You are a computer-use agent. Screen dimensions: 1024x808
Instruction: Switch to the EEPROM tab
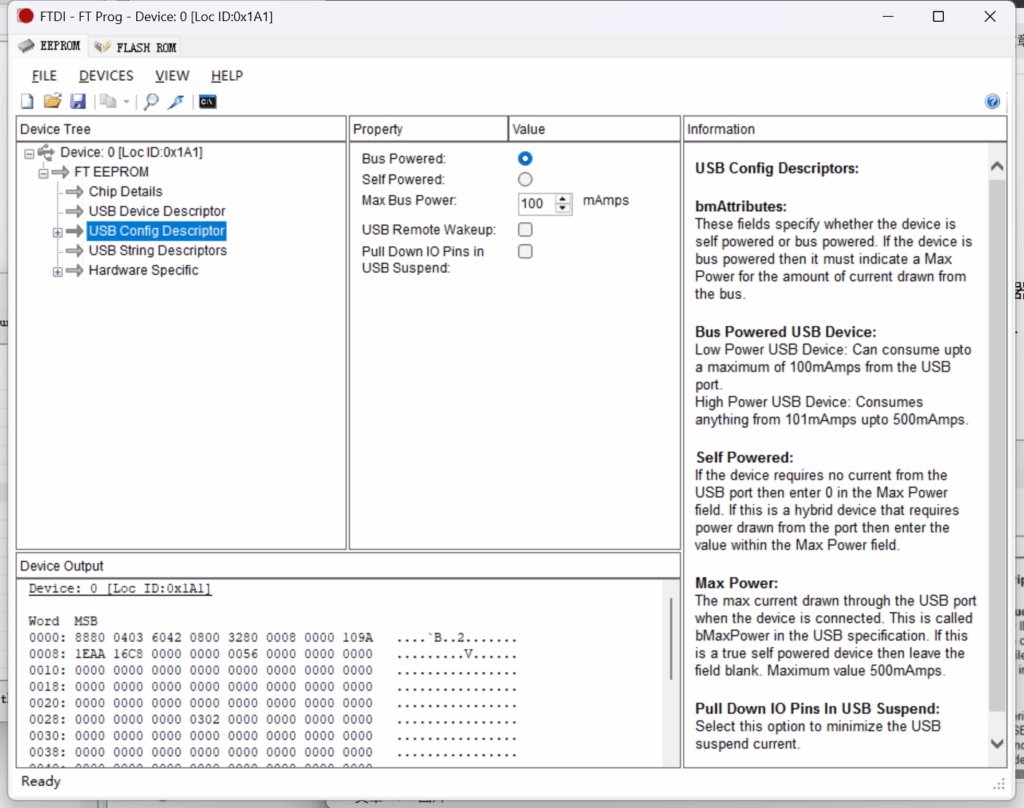[50, 46]
